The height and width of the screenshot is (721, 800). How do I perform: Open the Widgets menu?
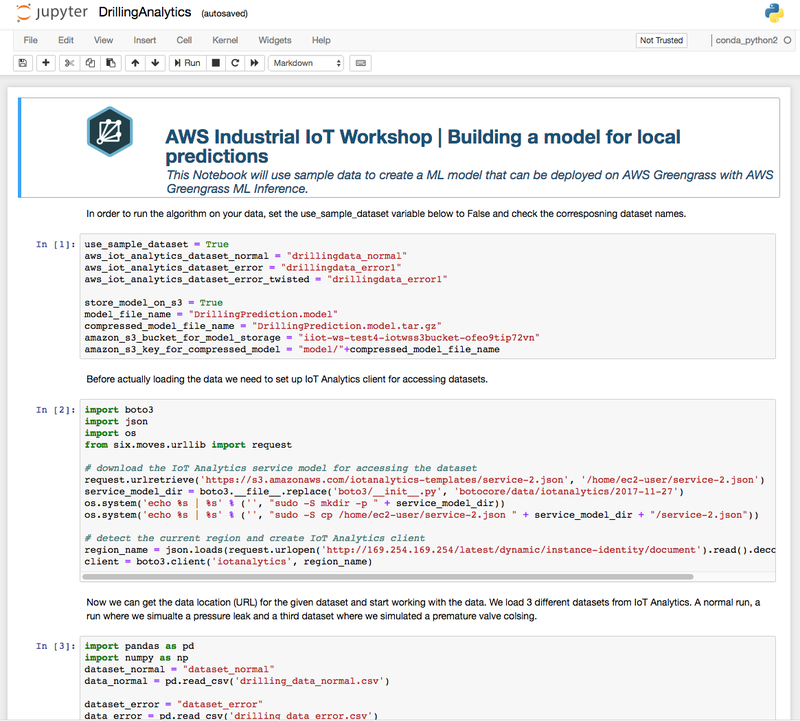pos(275,40)
